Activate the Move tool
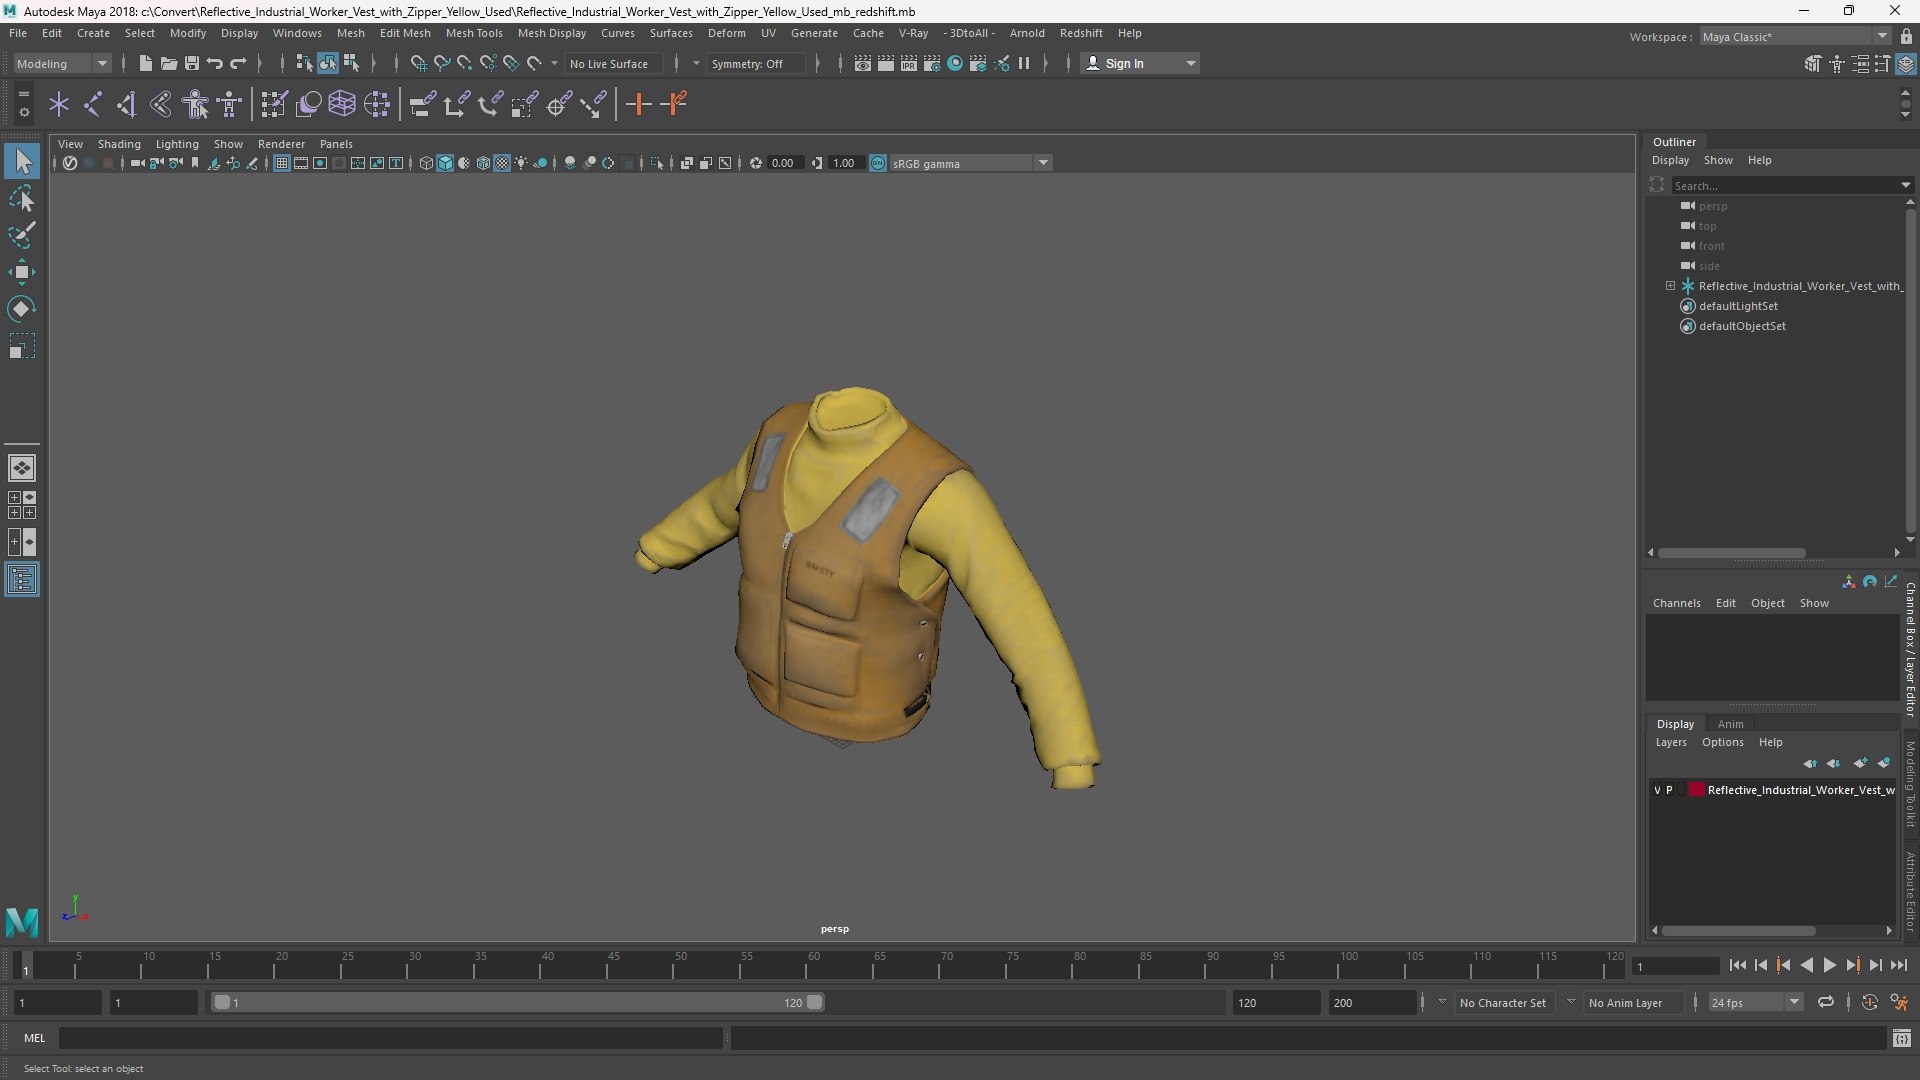1920x1080 pixels. click(22, 272)
